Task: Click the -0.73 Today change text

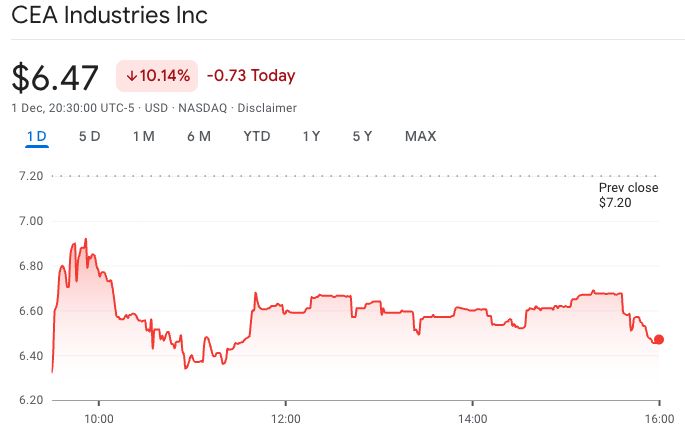Action: pyautogui.click(x=251, y=76)
